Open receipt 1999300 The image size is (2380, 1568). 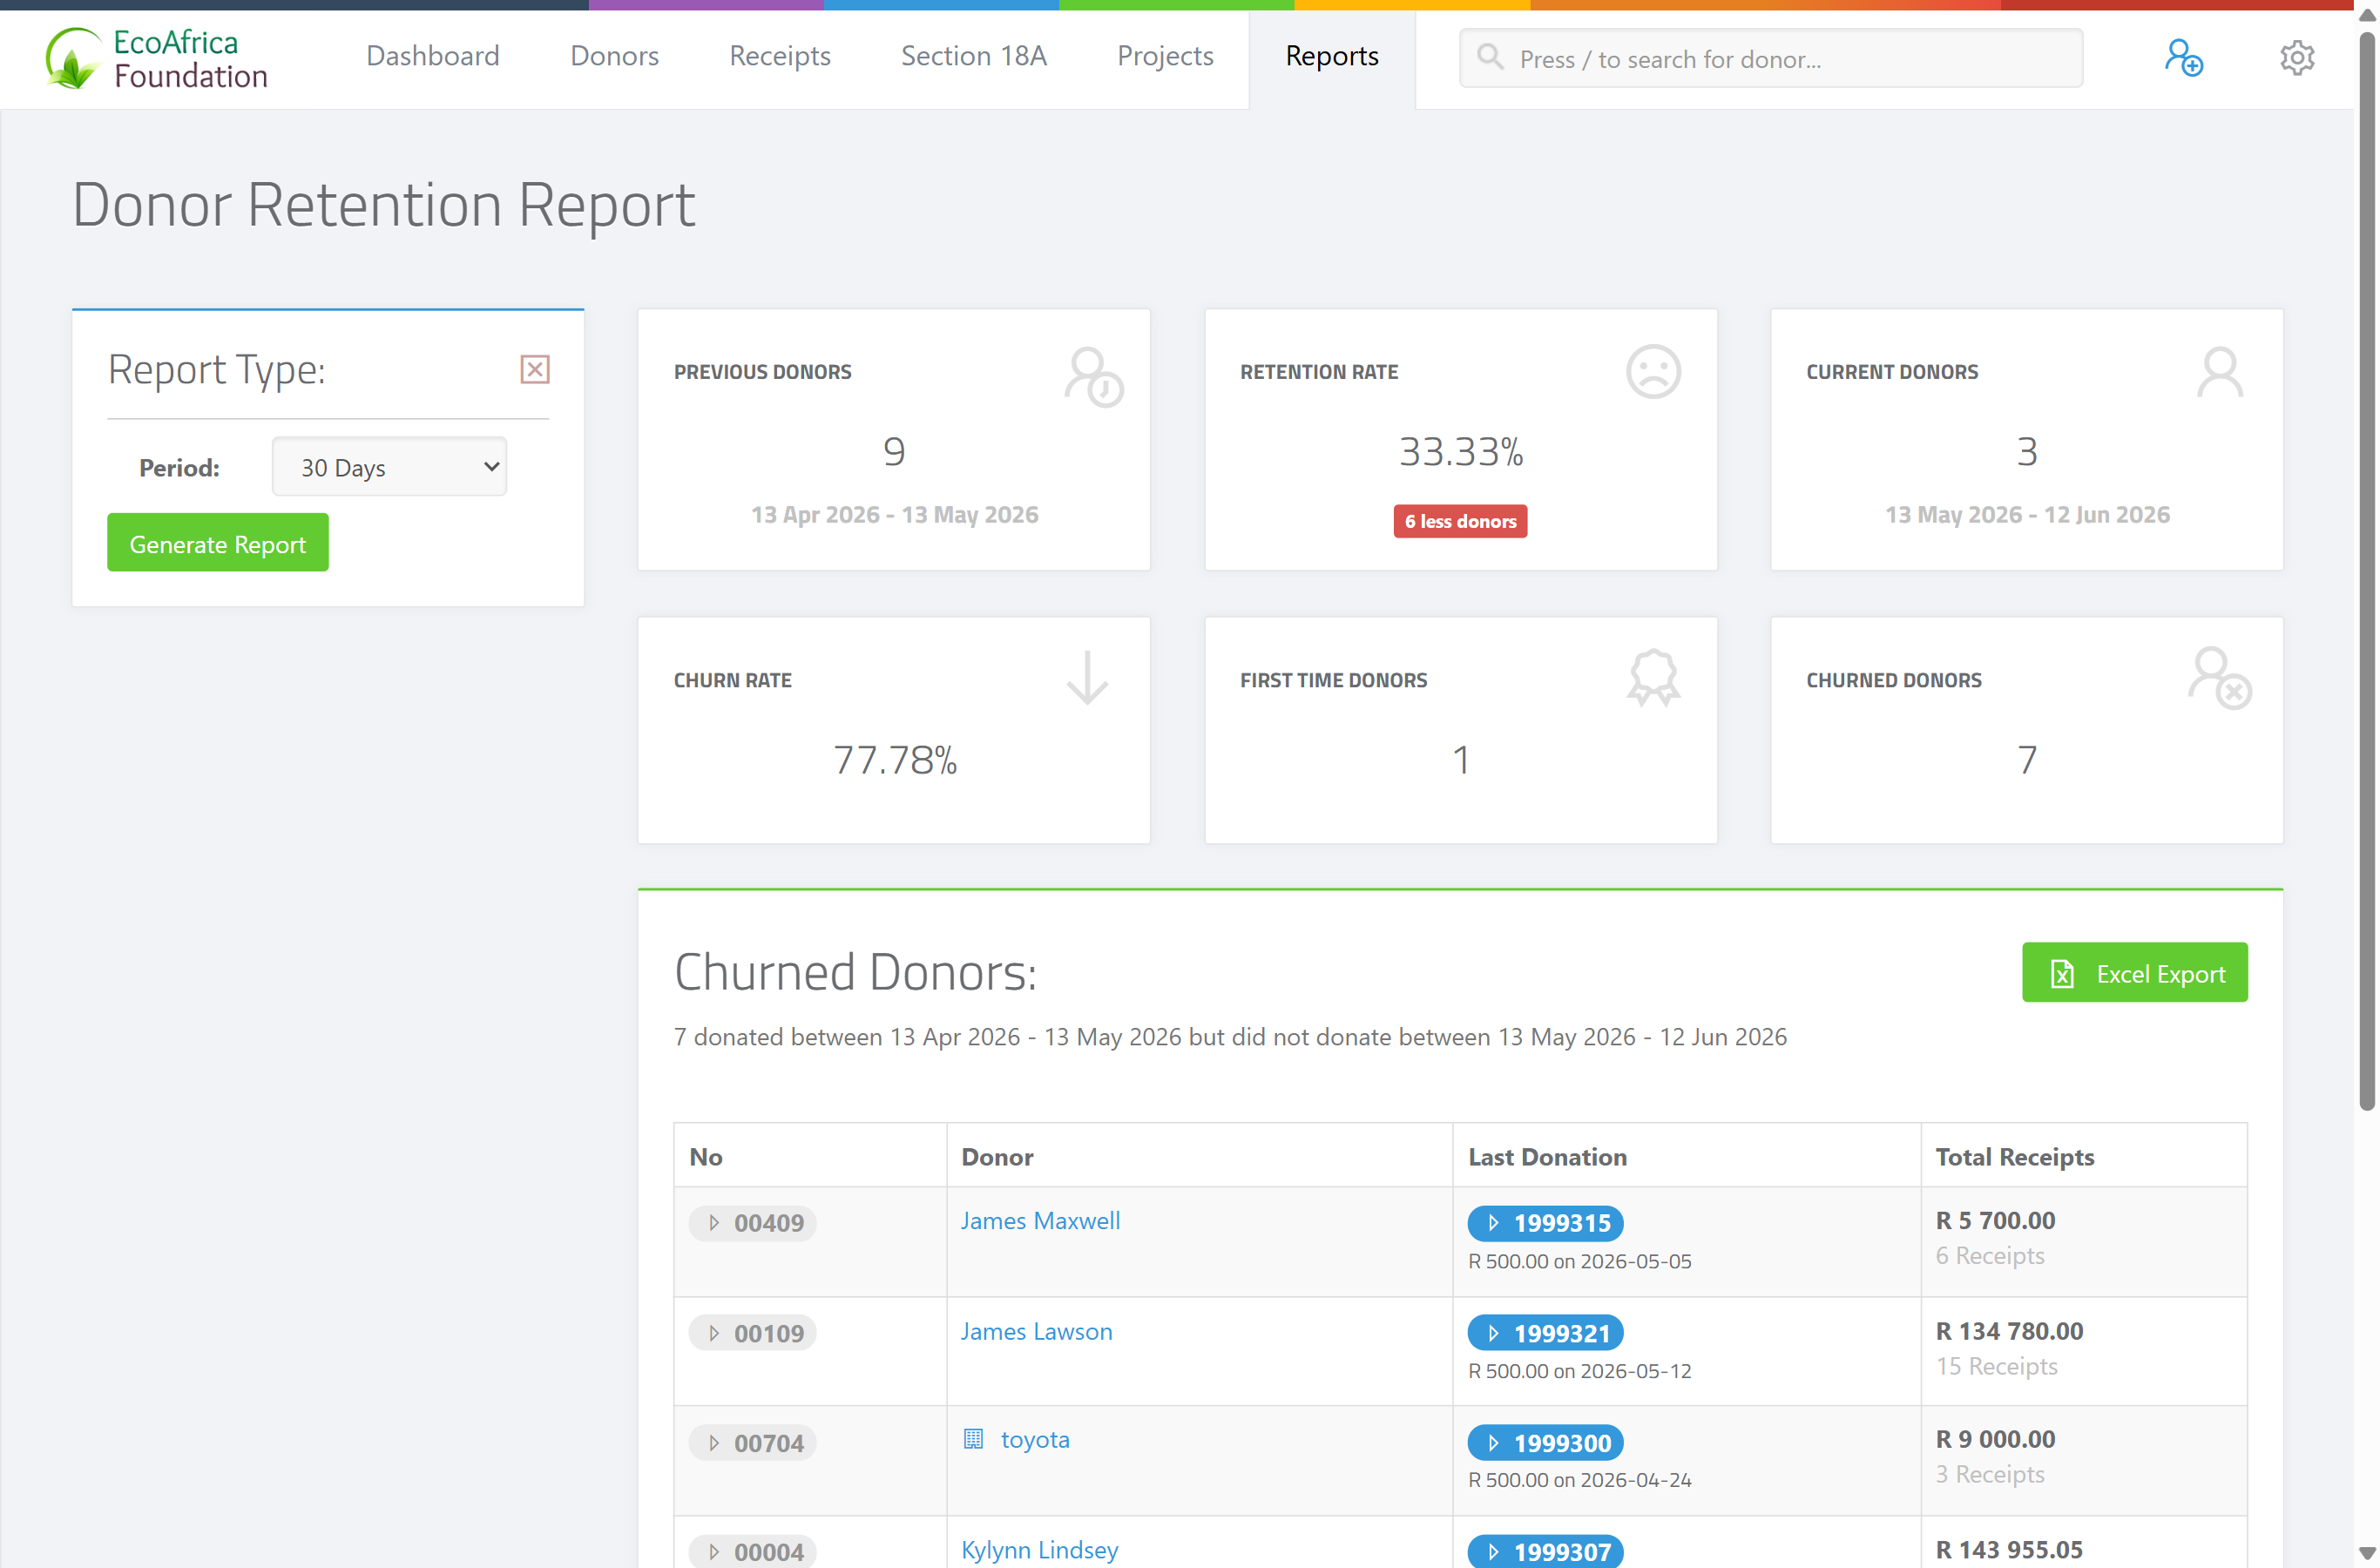coord(1546,1443)
